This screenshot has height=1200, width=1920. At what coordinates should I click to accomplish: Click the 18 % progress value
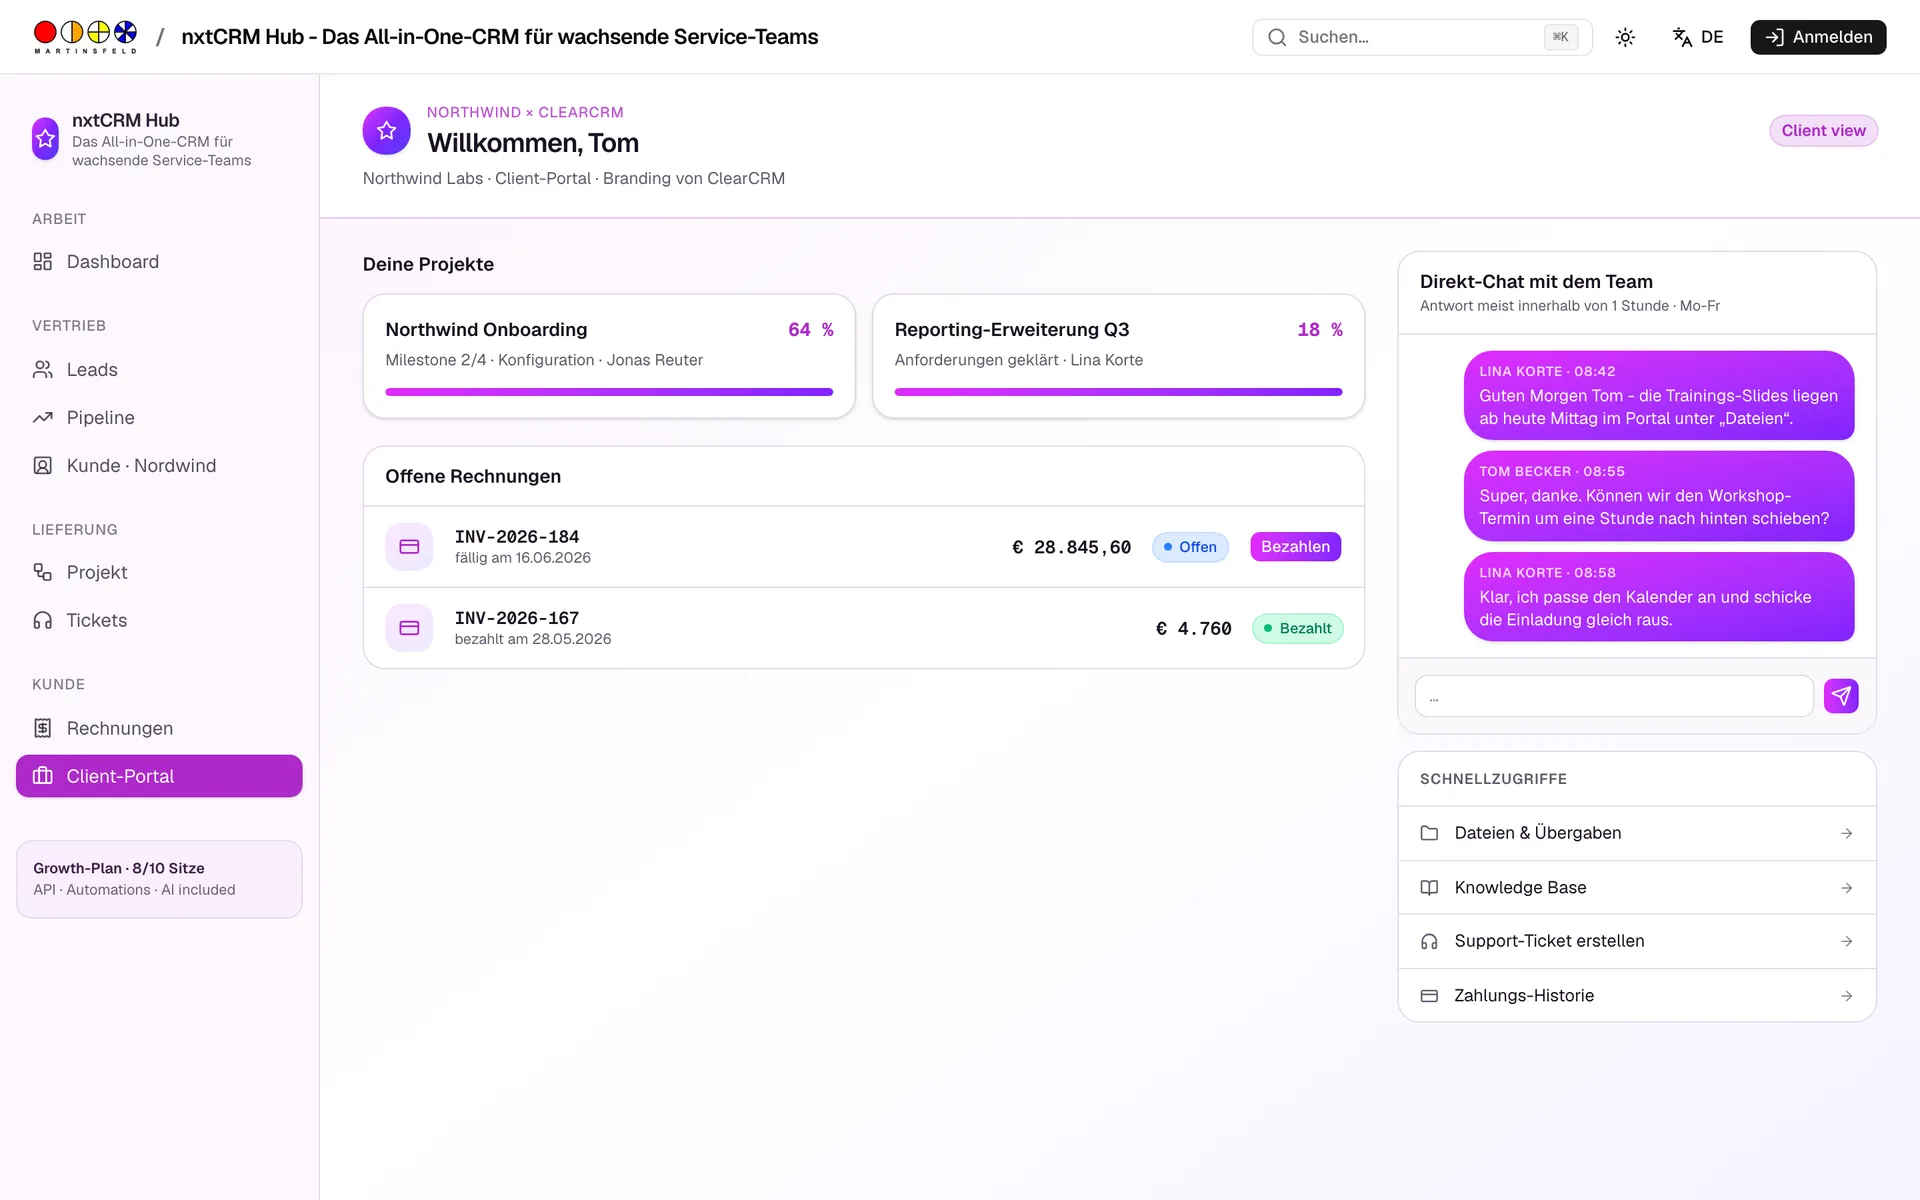tap(1320, 330)
